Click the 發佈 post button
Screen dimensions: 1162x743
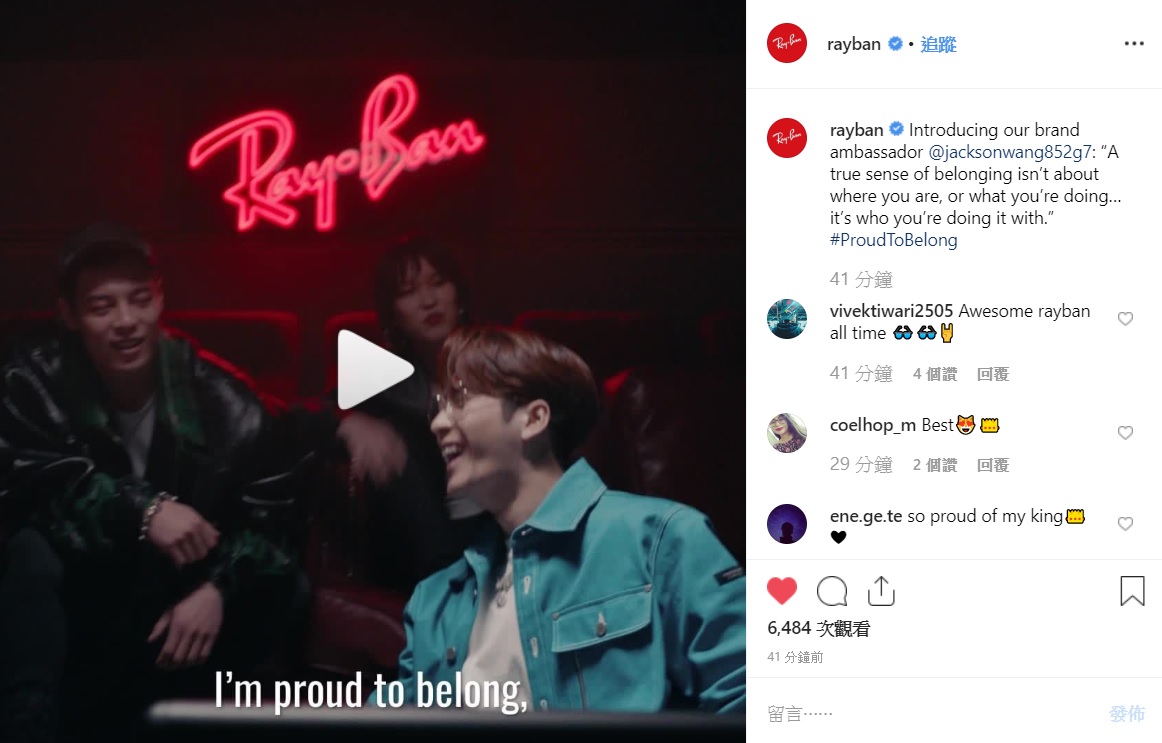tap(1126, 713)
